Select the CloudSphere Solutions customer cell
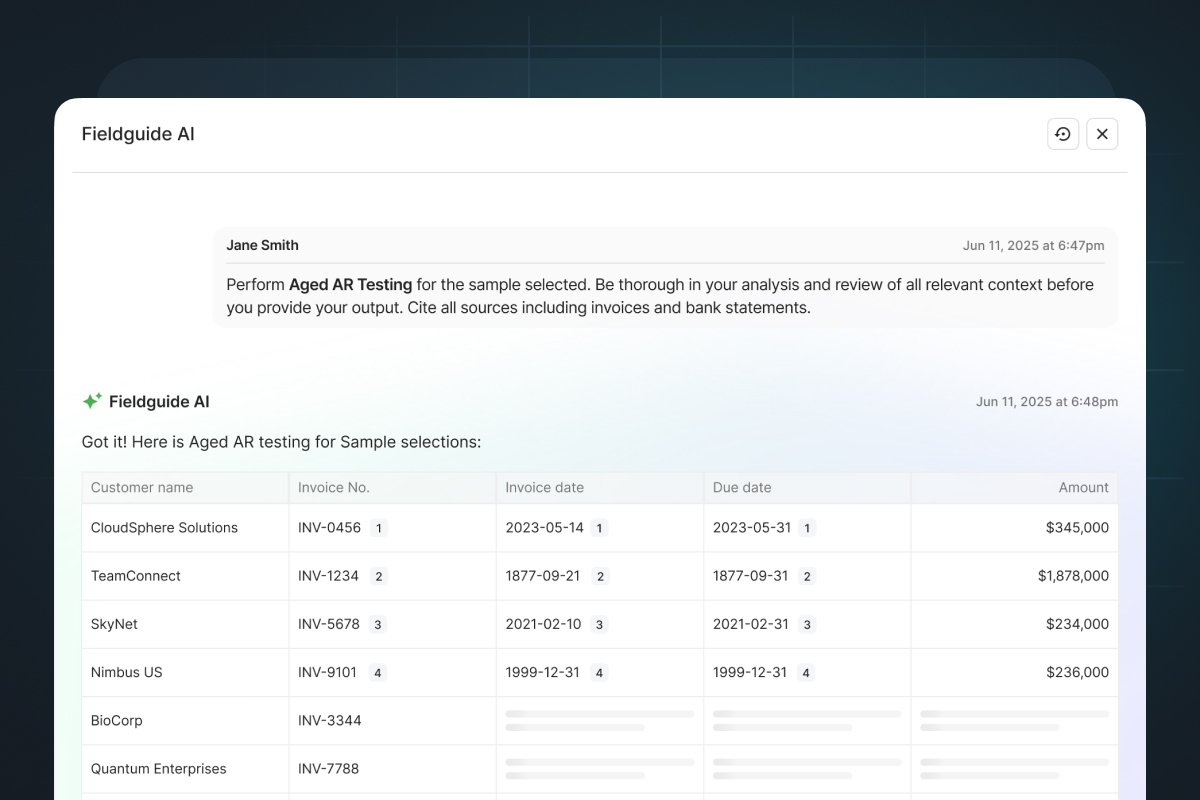Screen dimensions: 1200x800 [x=185, y=528]
